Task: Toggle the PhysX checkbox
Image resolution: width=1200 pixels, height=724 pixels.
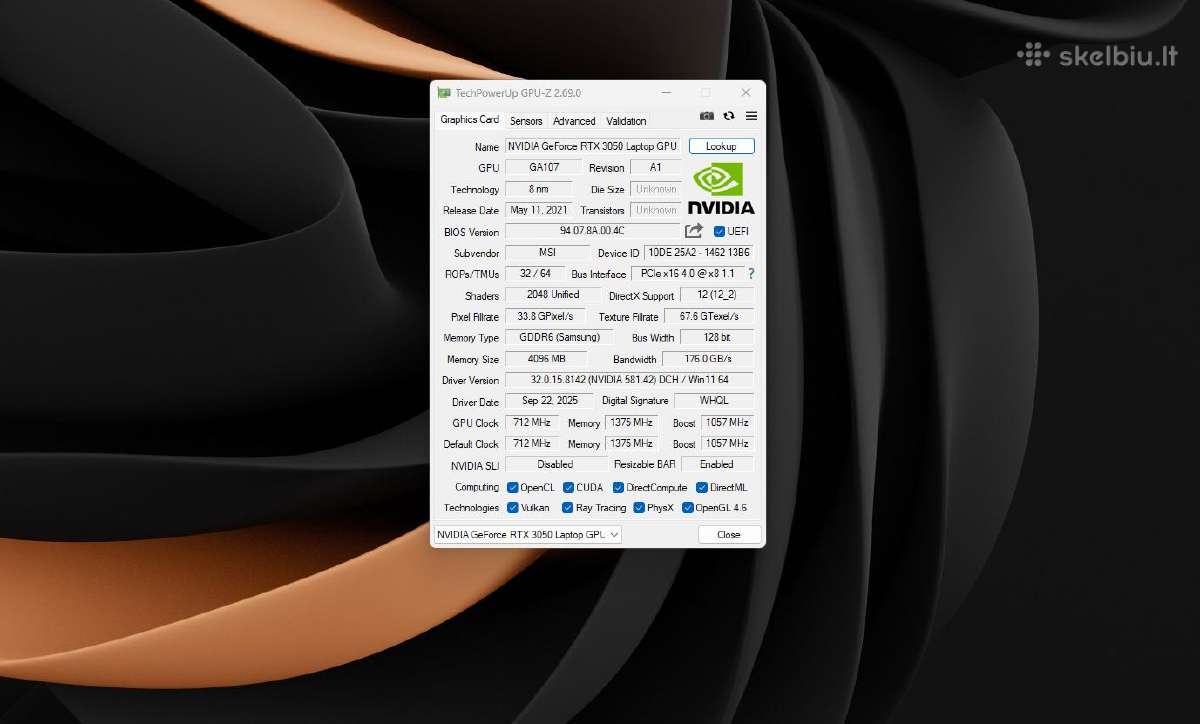Action: (x=639, y=508)
